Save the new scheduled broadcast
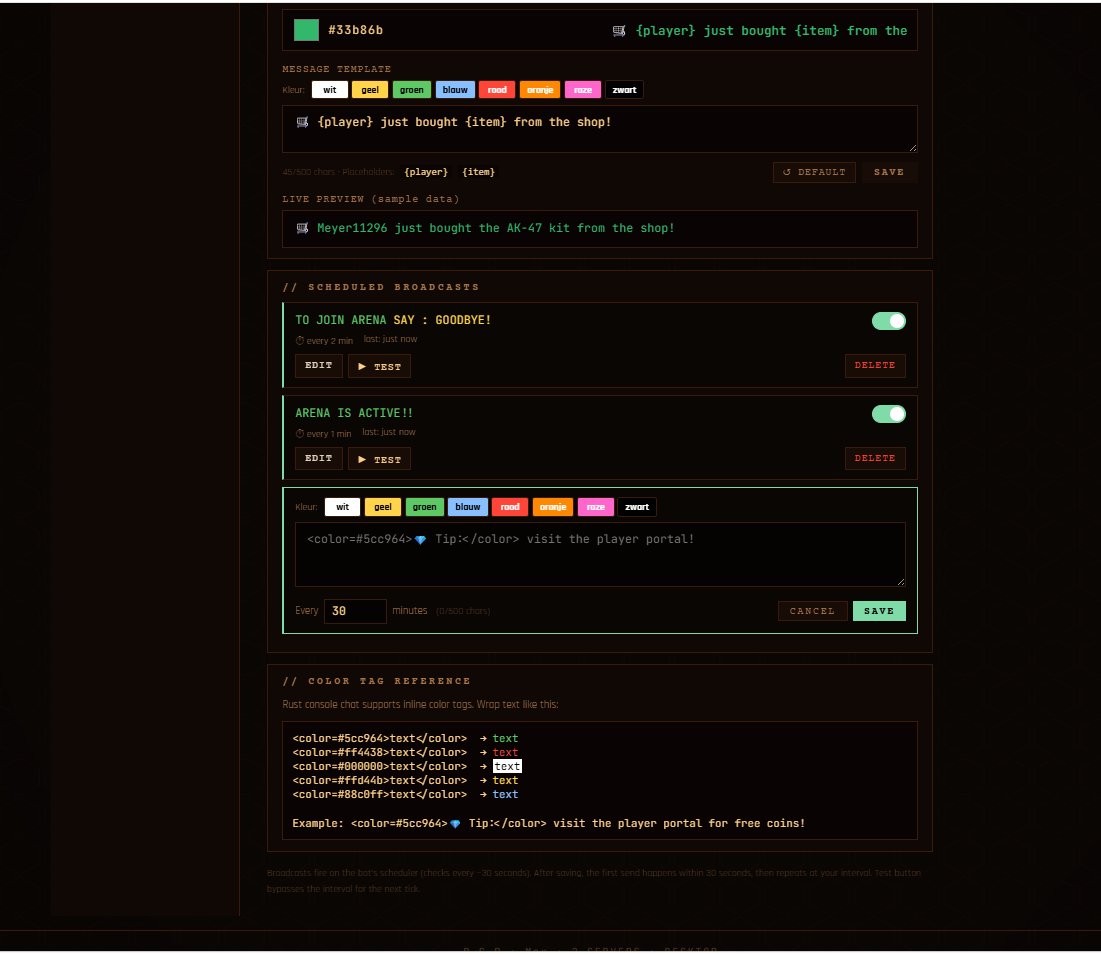This screenshot has width=1101, height=955. coord(879,611)
